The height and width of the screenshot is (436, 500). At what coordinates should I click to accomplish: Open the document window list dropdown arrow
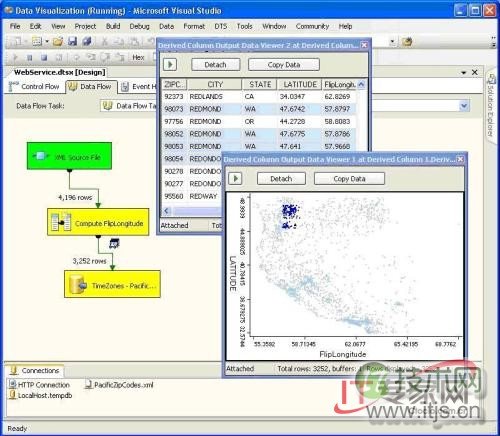click(463, 72)
